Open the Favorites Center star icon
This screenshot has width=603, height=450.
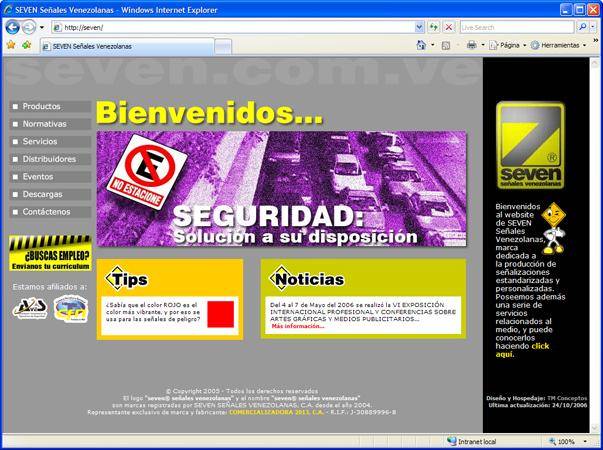[10, 45]
